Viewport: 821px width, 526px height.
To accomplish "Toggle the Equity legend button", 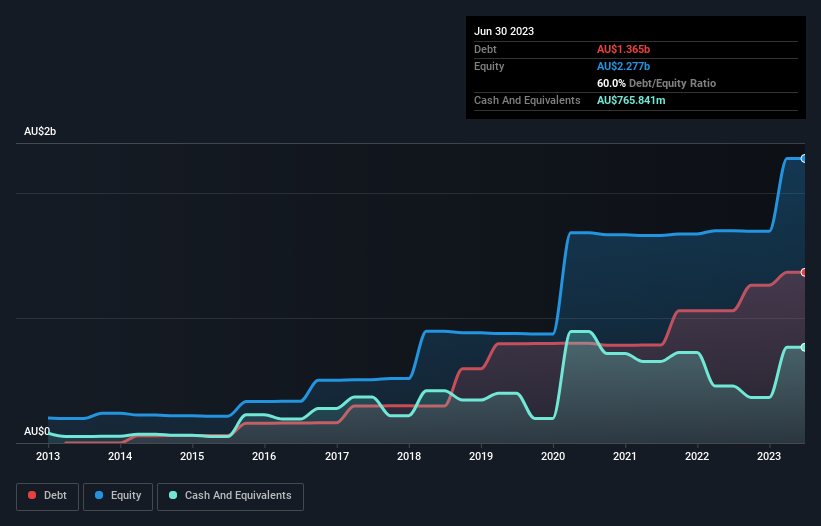I will tap(118, 496).
